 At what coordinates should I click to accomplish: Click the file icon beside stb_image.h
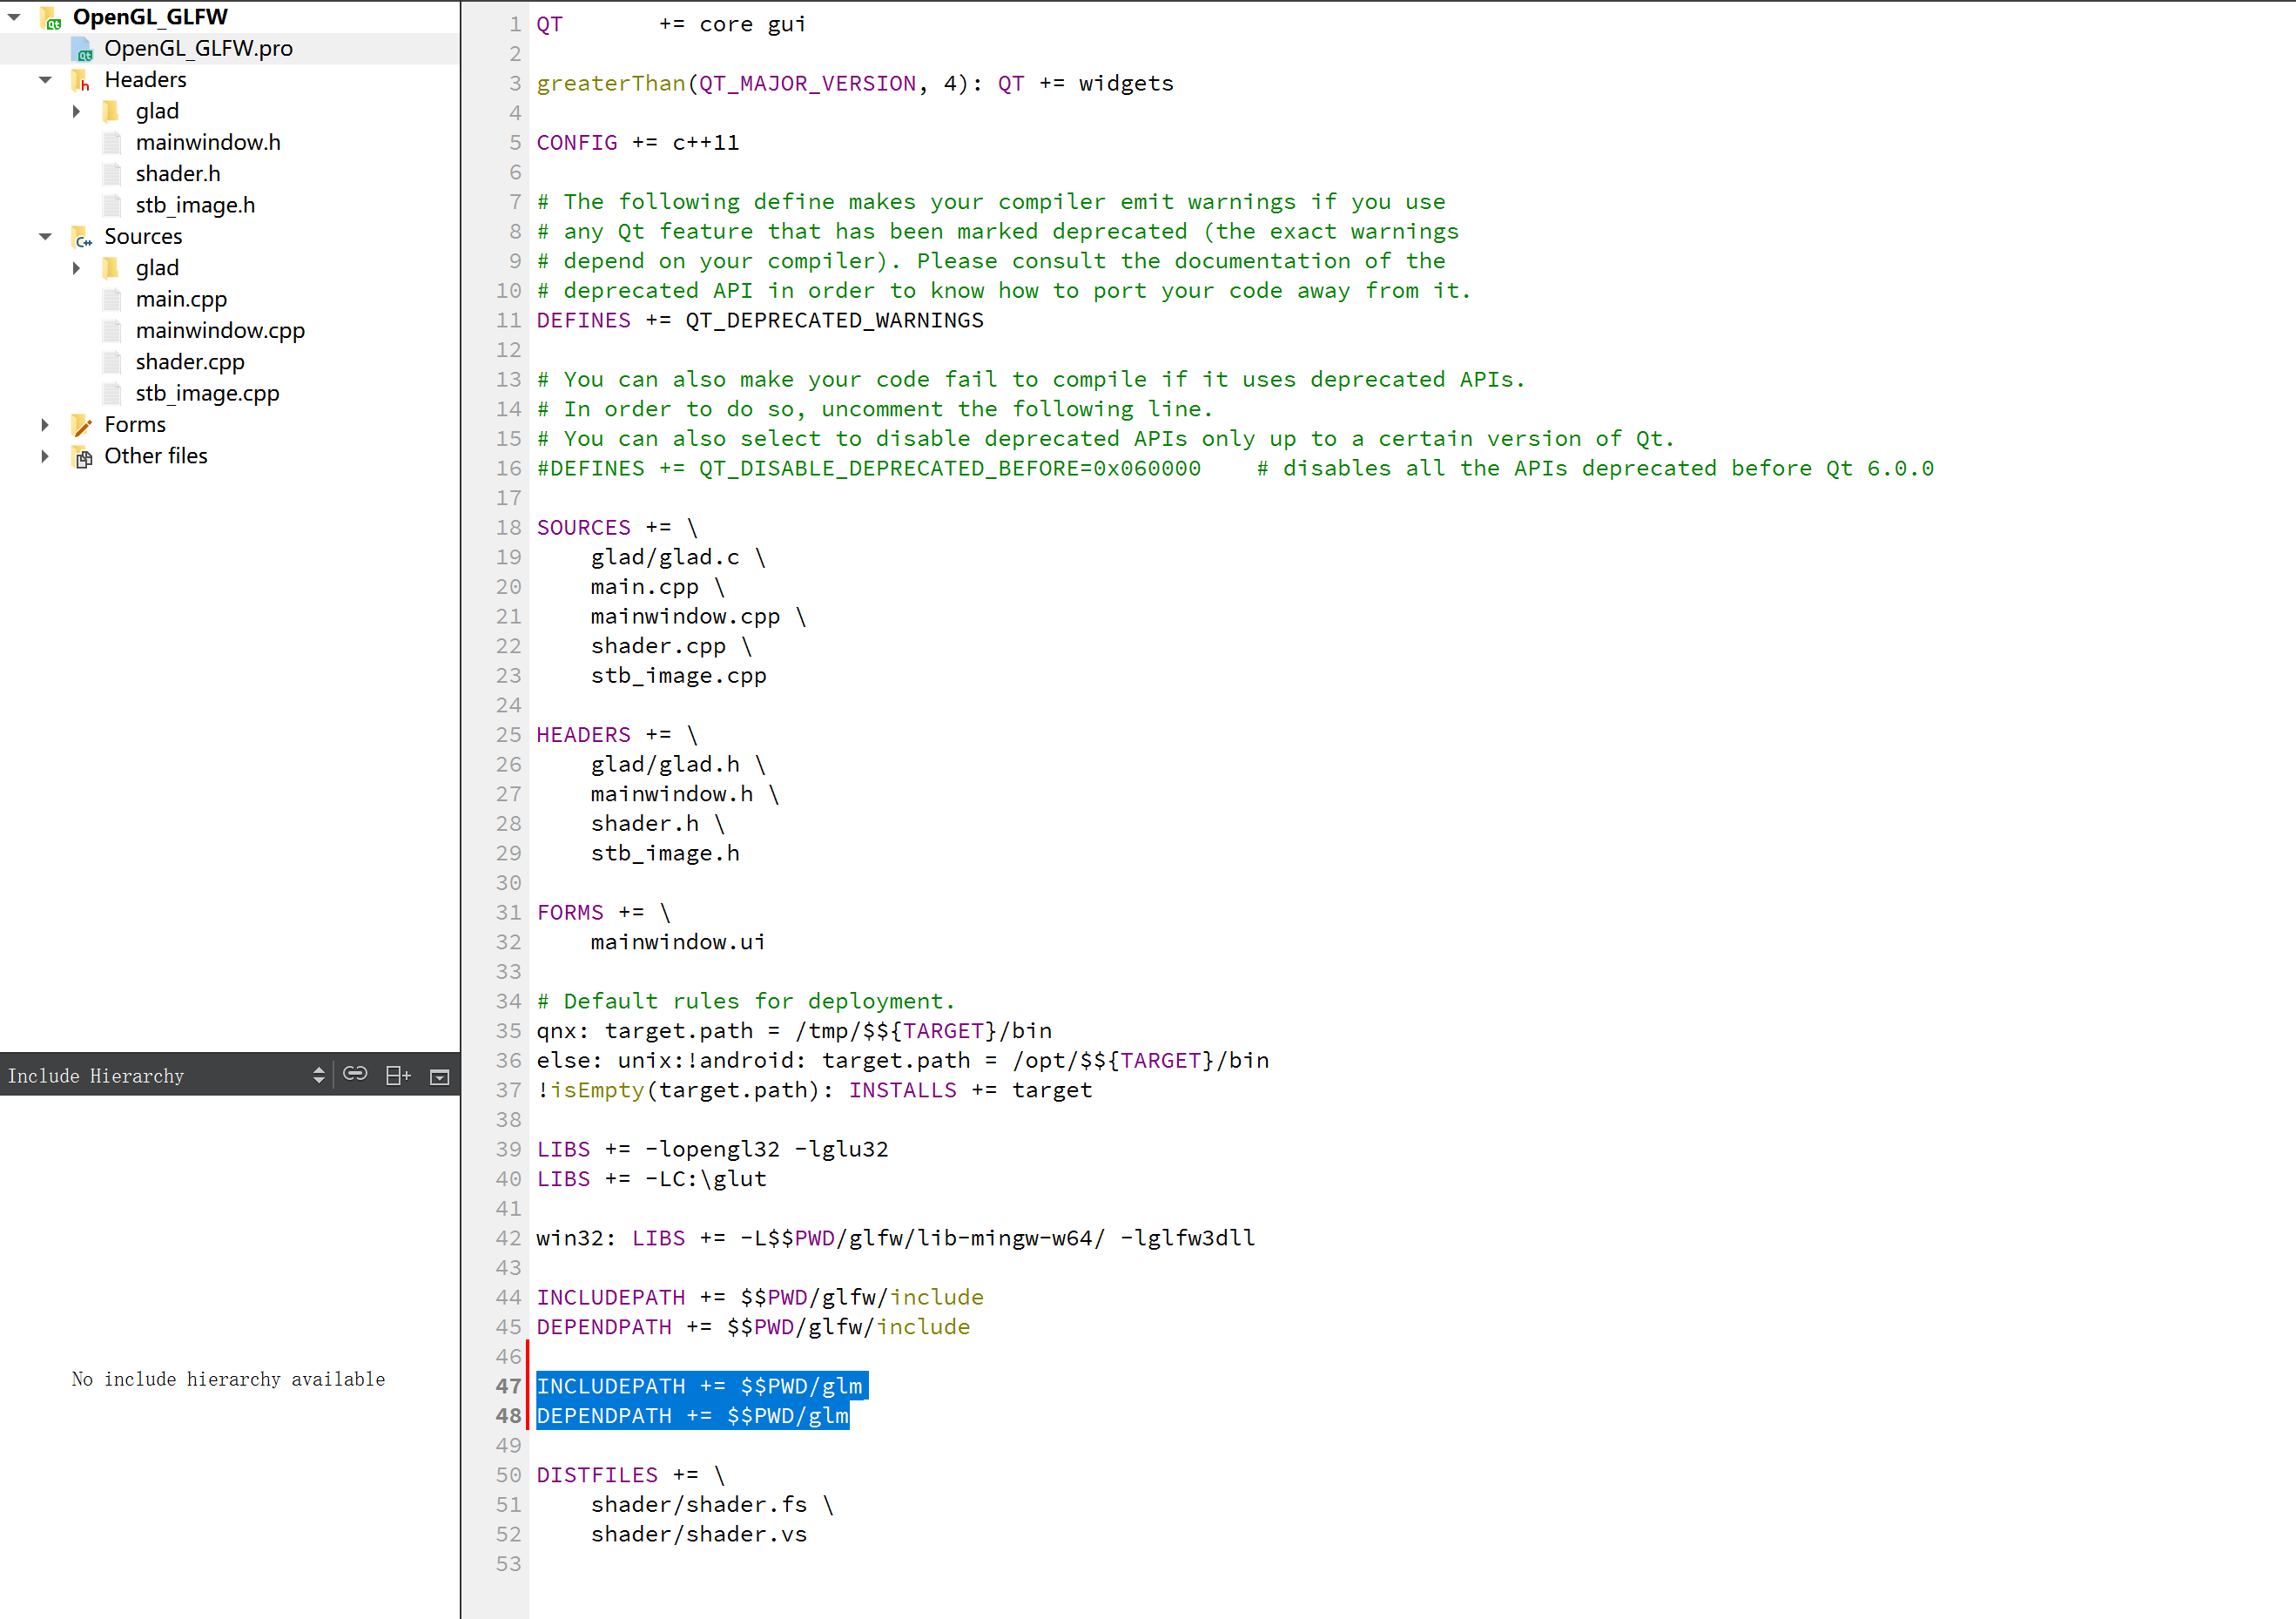113,205
